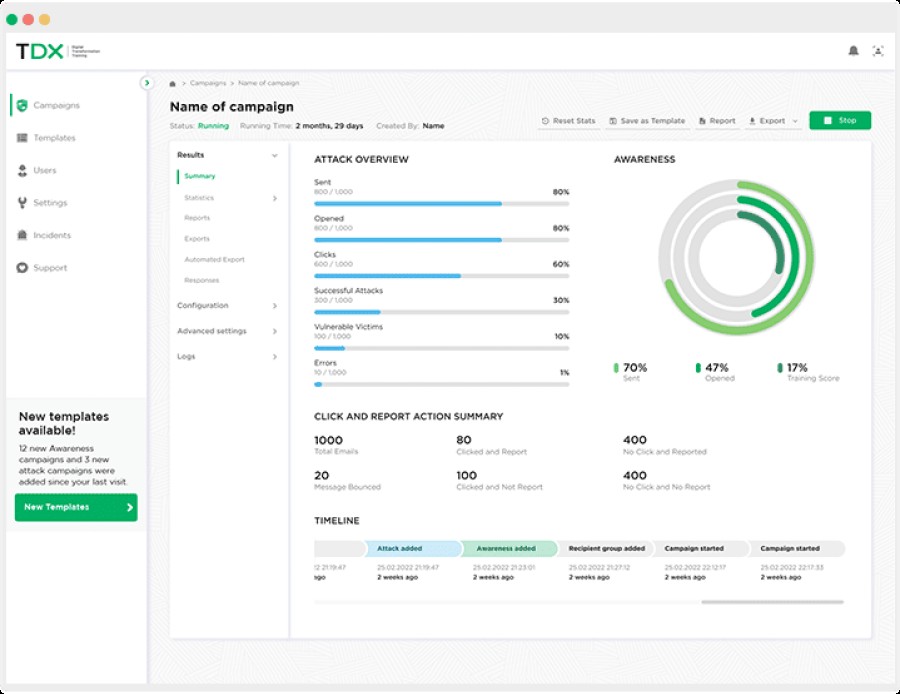Image resolution: width=900 pixels, height=694 pixels.
Task: Click the Support icon in sidebar
Action: coord(22,268)
